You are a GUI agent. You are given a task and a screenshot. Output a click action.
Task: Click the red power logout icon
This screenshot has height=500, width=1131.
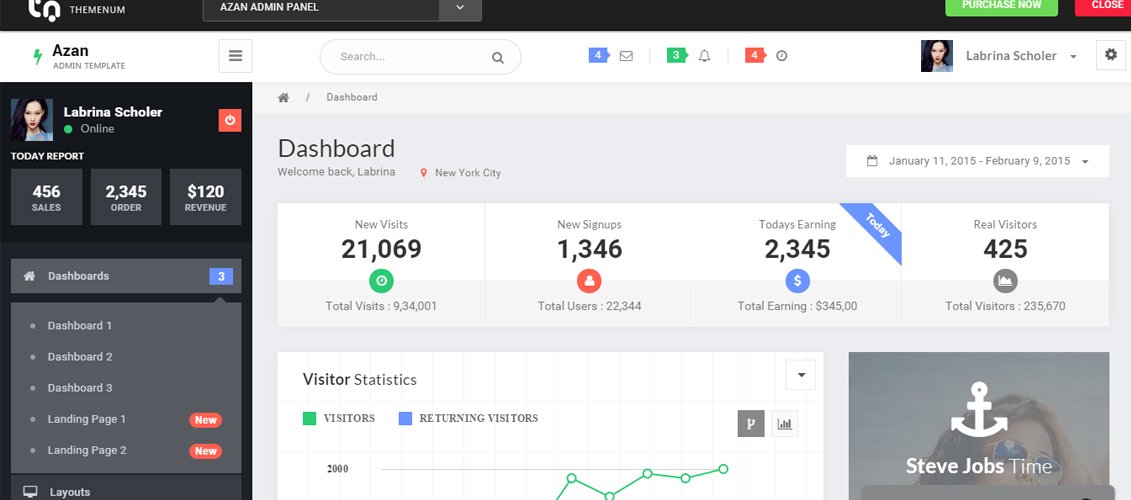(x=230, y=120)
